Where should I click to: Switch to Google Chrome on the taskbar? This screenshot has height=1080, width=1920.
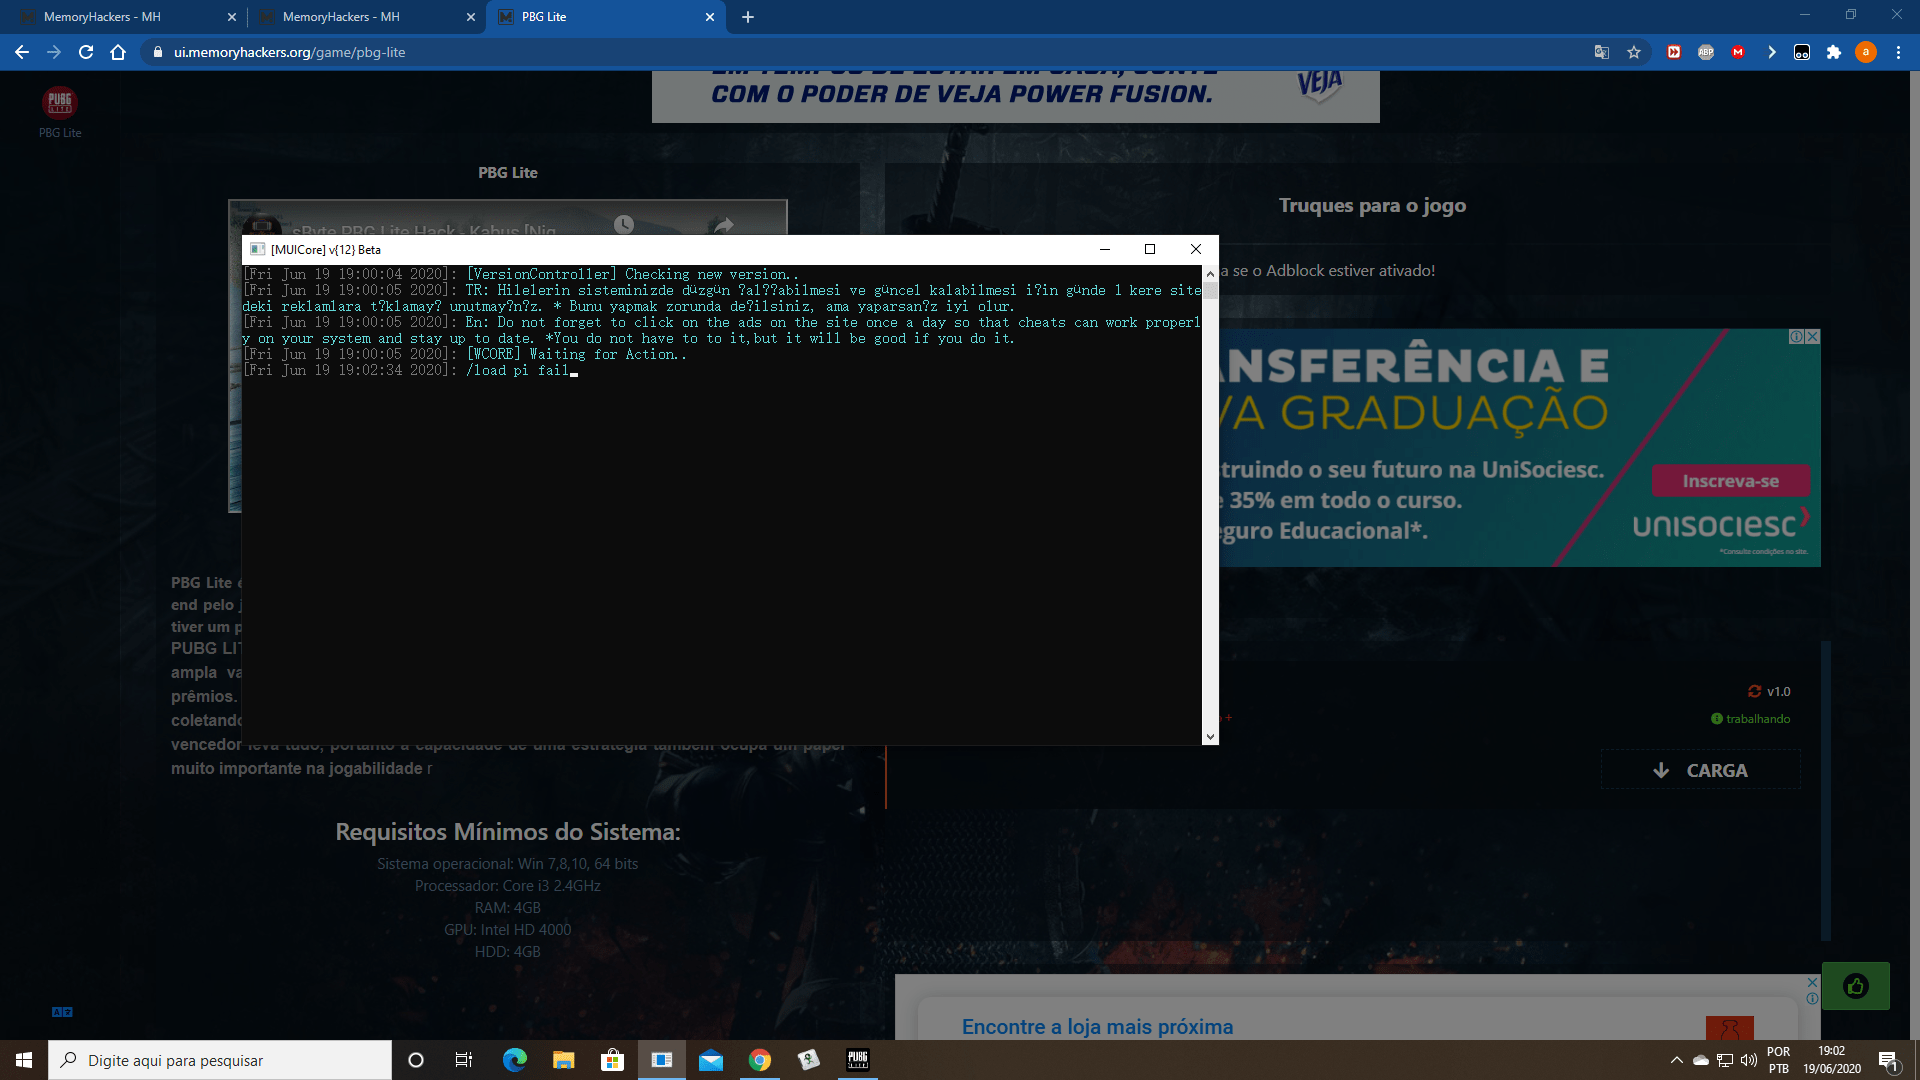tap(760, 1060)
